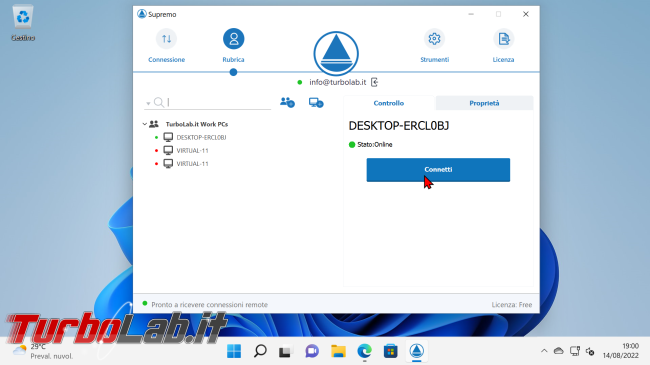This screenshot has height=365, width=650.
Task: Select DESKTOP-ERCL0BJ in the list
Action: (x=201, y=137)
